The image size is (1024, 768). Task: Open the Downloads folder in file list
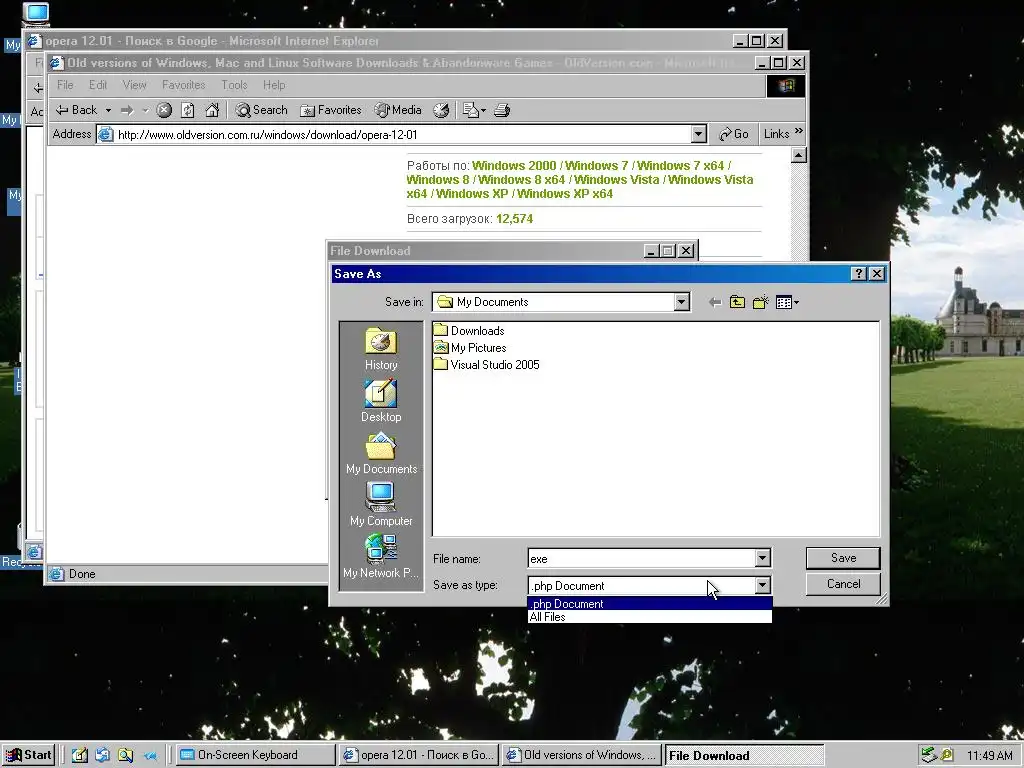pyautogui.click(x=469, y=330)
